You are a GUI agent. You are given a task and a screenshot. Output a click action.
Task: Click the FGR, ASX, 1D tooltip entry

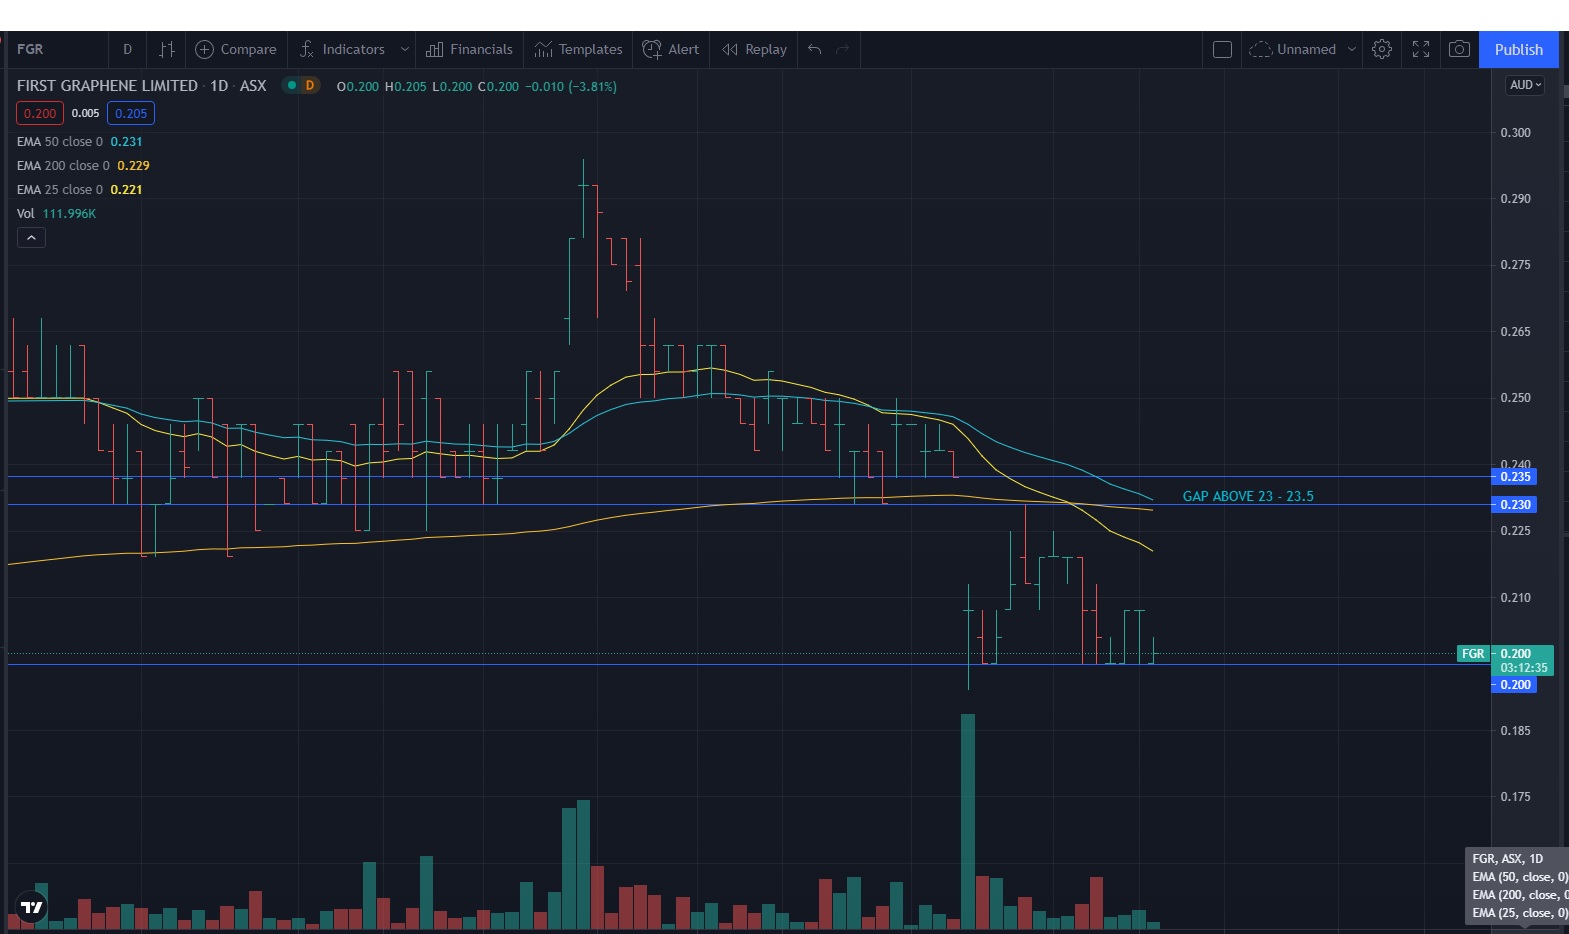(x=1507, y=859)
